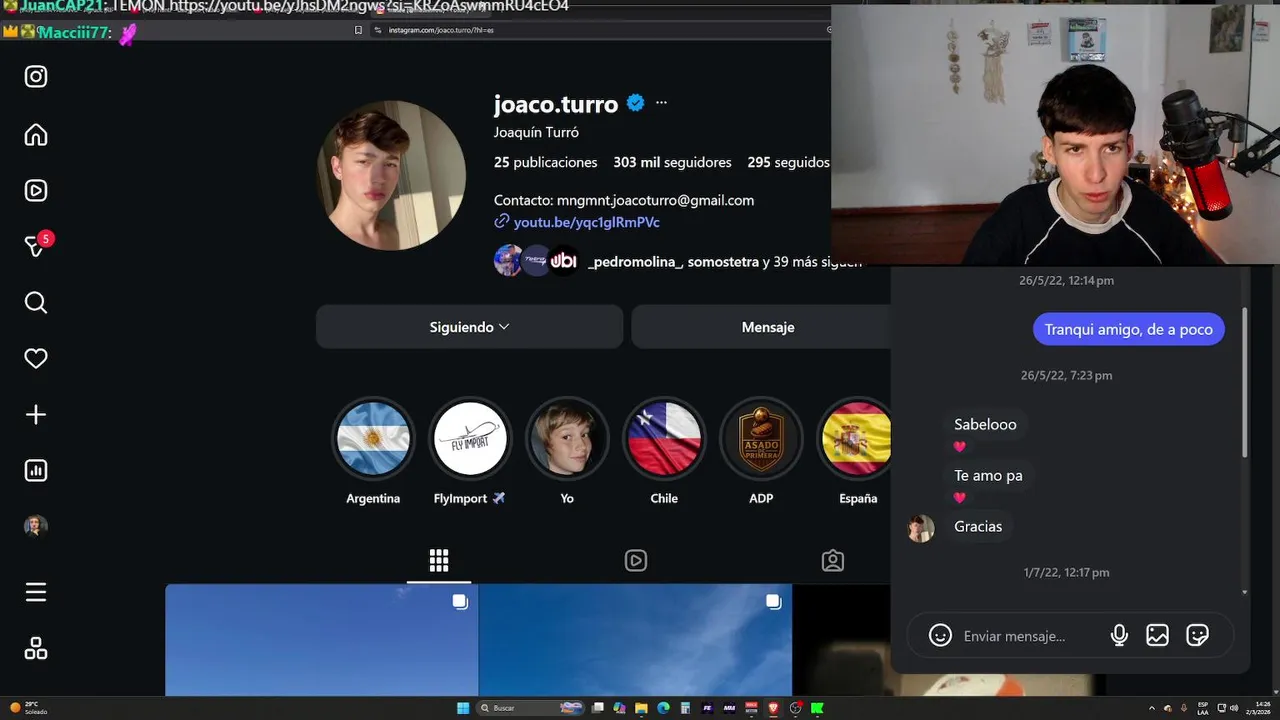
Task: Open the Argentina story highlight
Action: click(373, 438)
